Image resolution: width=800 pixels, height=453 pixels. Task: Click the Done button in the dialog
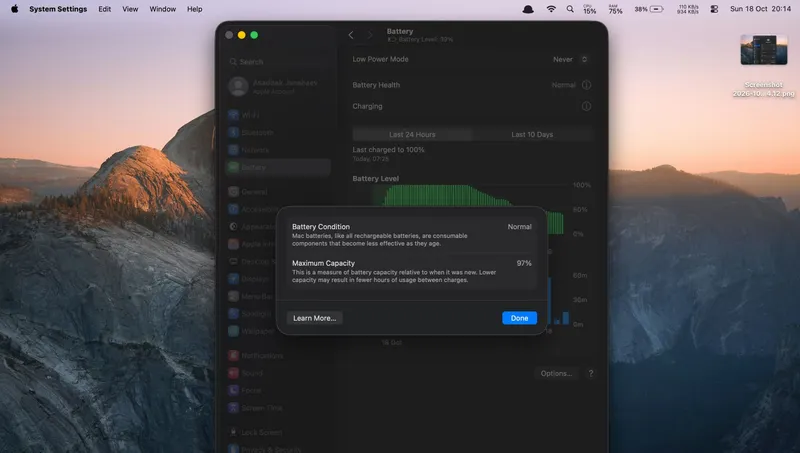click(519, 318)
